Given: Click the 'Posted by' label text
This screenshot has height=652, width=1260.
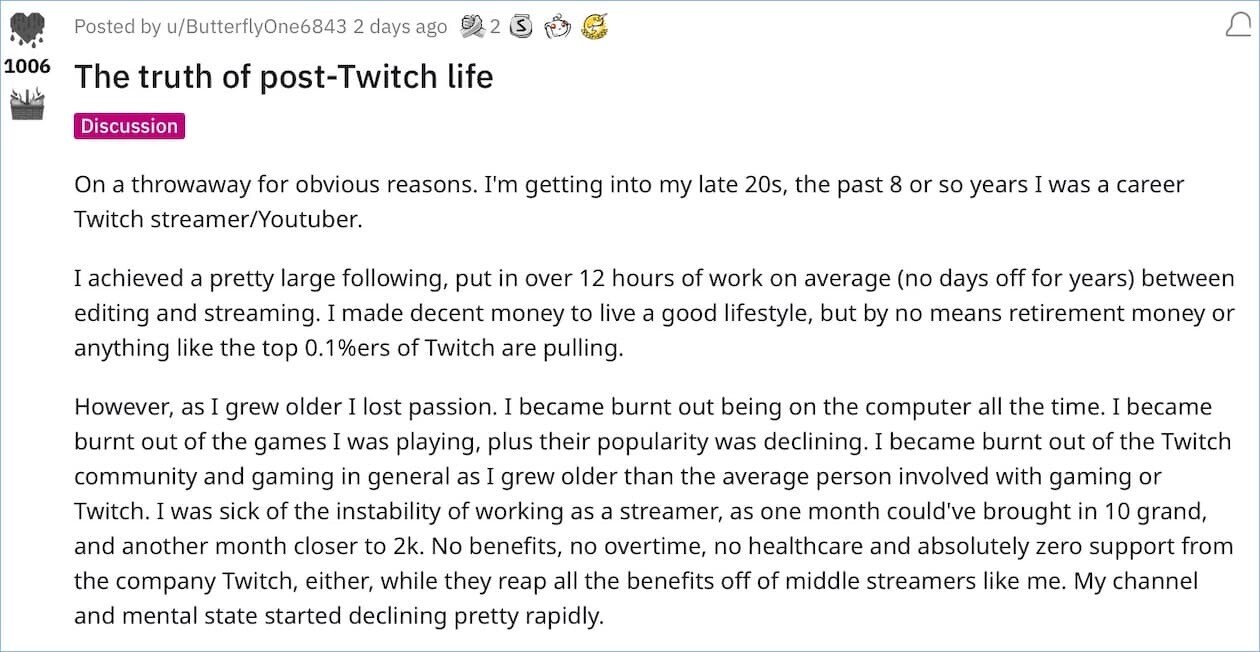Looking at the screenshot, I should pyautogui.click(x=118, y=27).
